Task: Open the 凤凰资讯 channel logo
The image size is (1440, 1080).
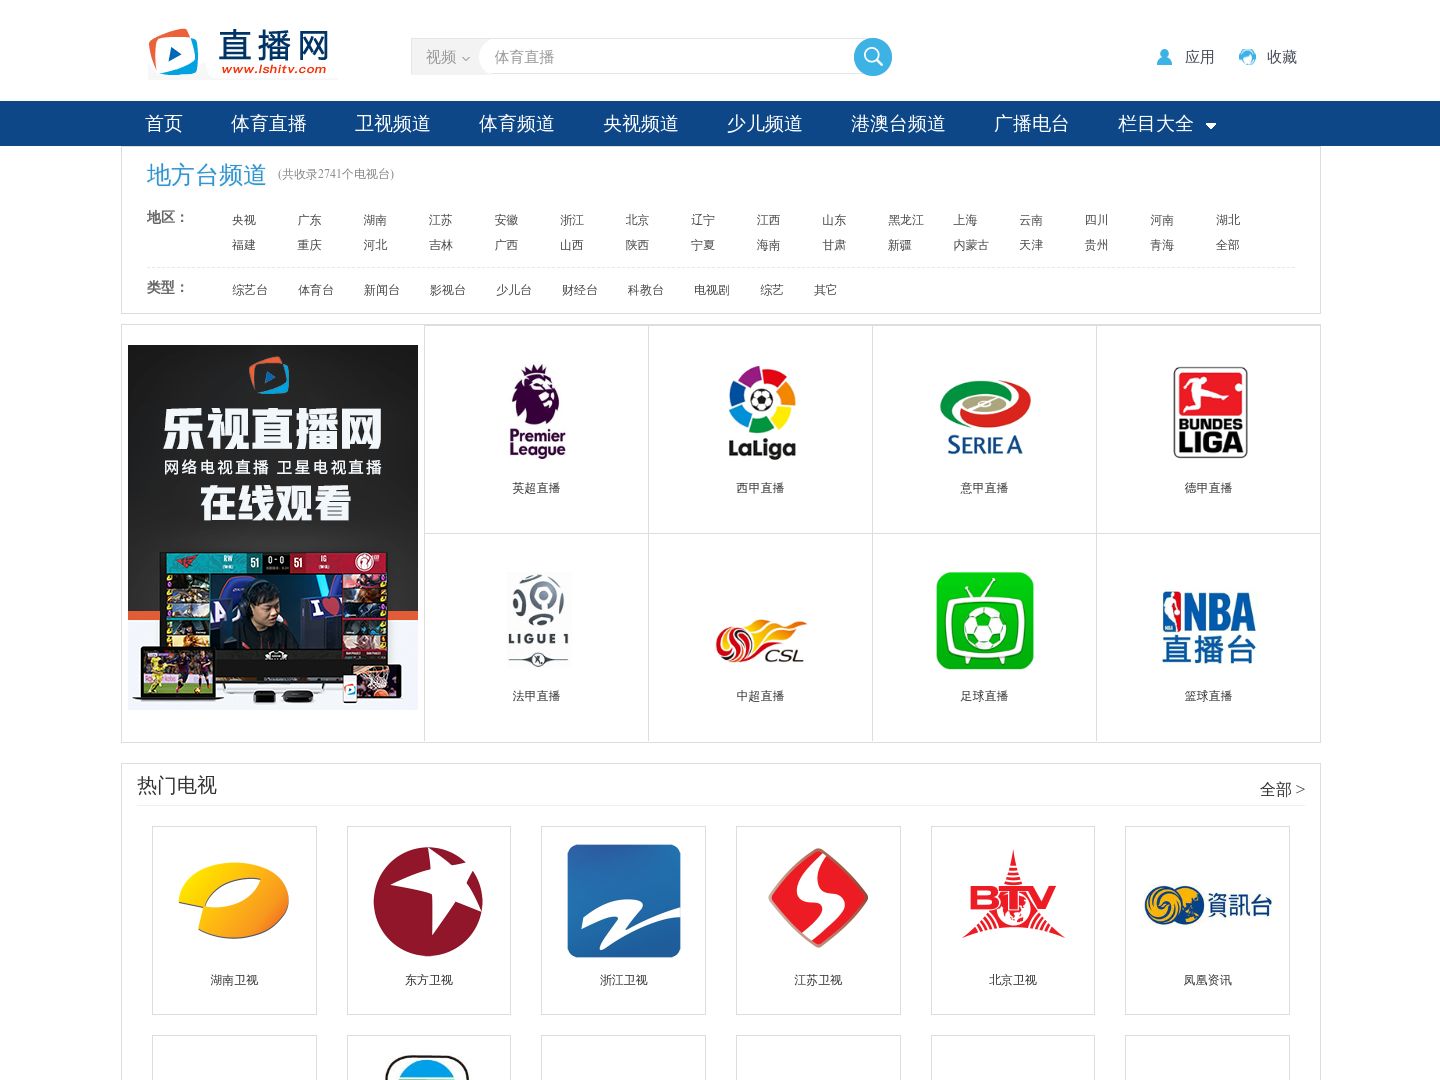Action: pos(1208,905)
